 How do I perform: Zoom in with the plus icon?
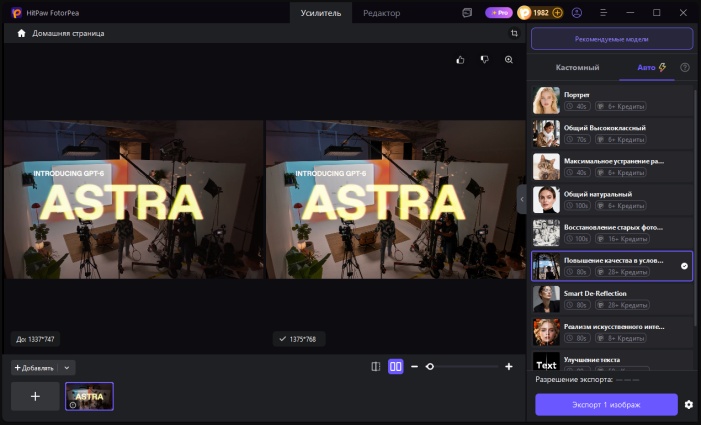509,366
